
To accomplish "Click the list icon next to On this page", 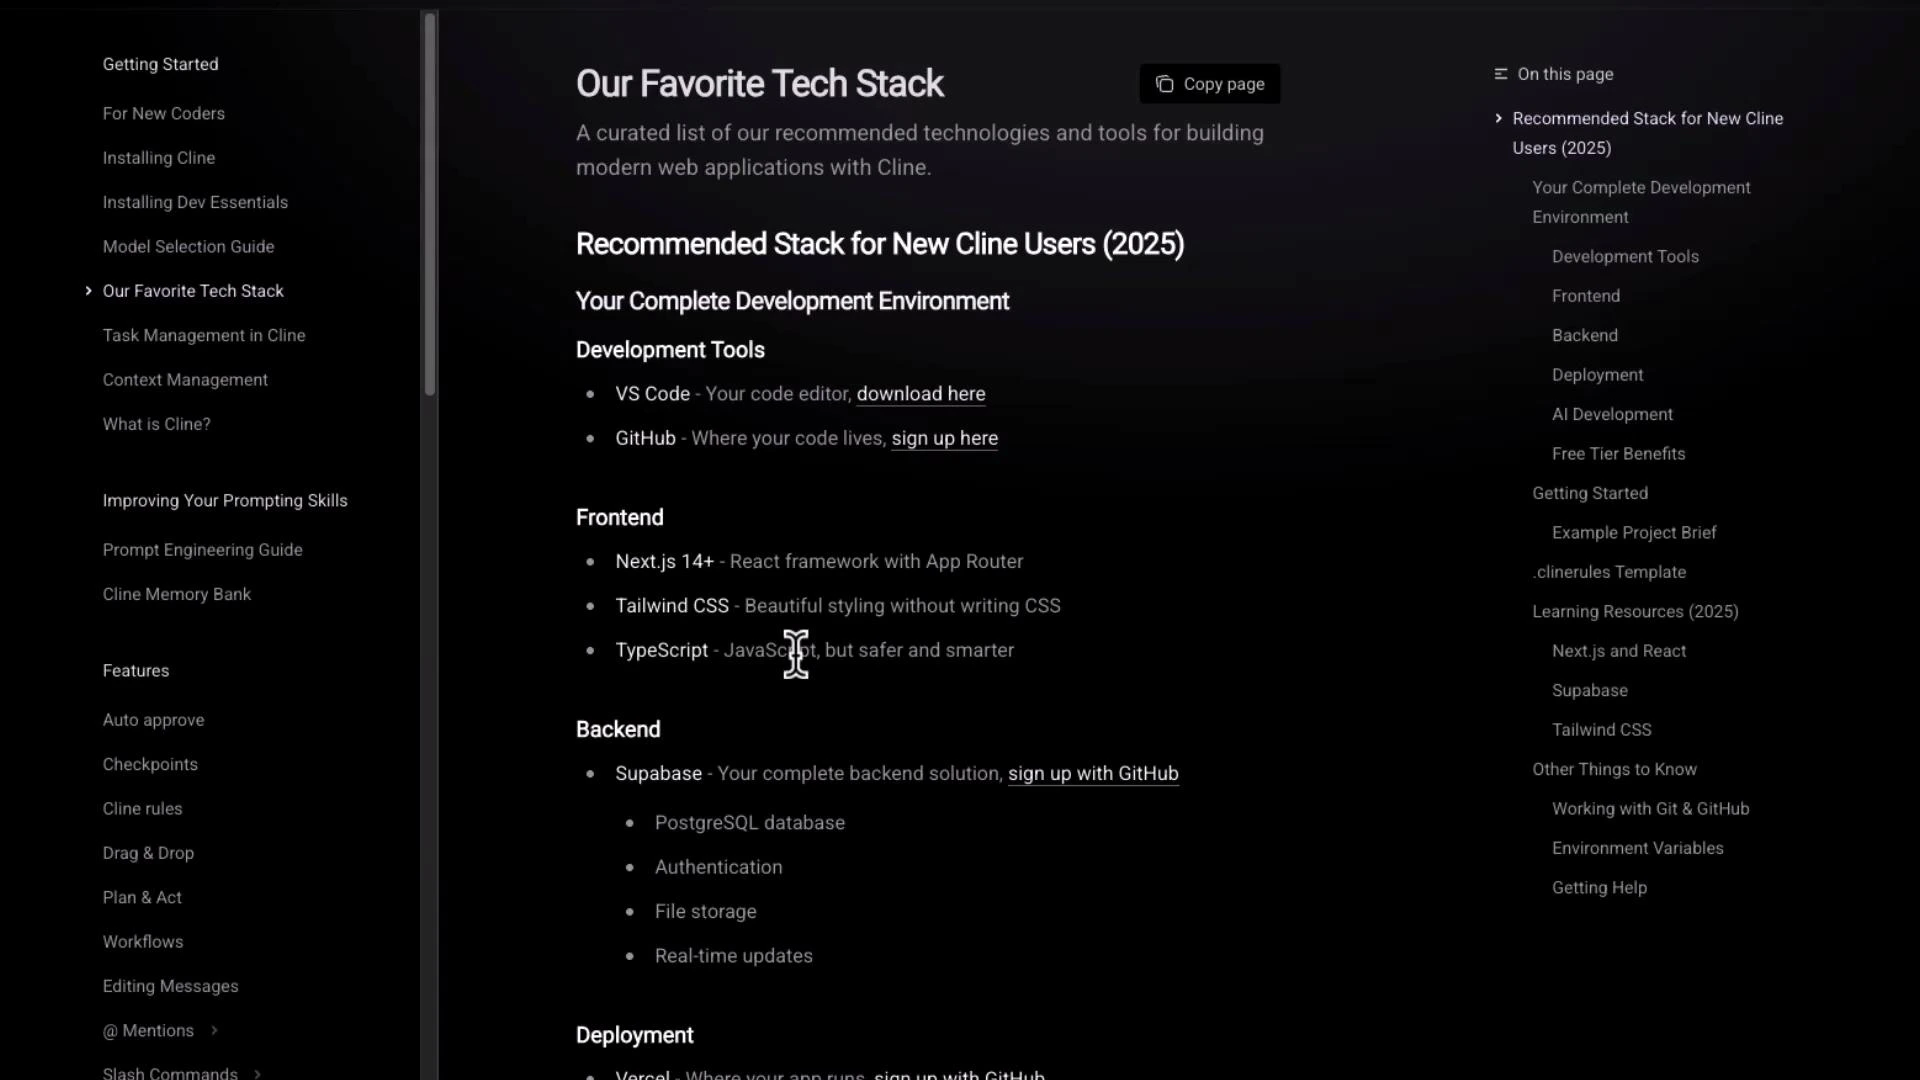I will click(1500, 74).
